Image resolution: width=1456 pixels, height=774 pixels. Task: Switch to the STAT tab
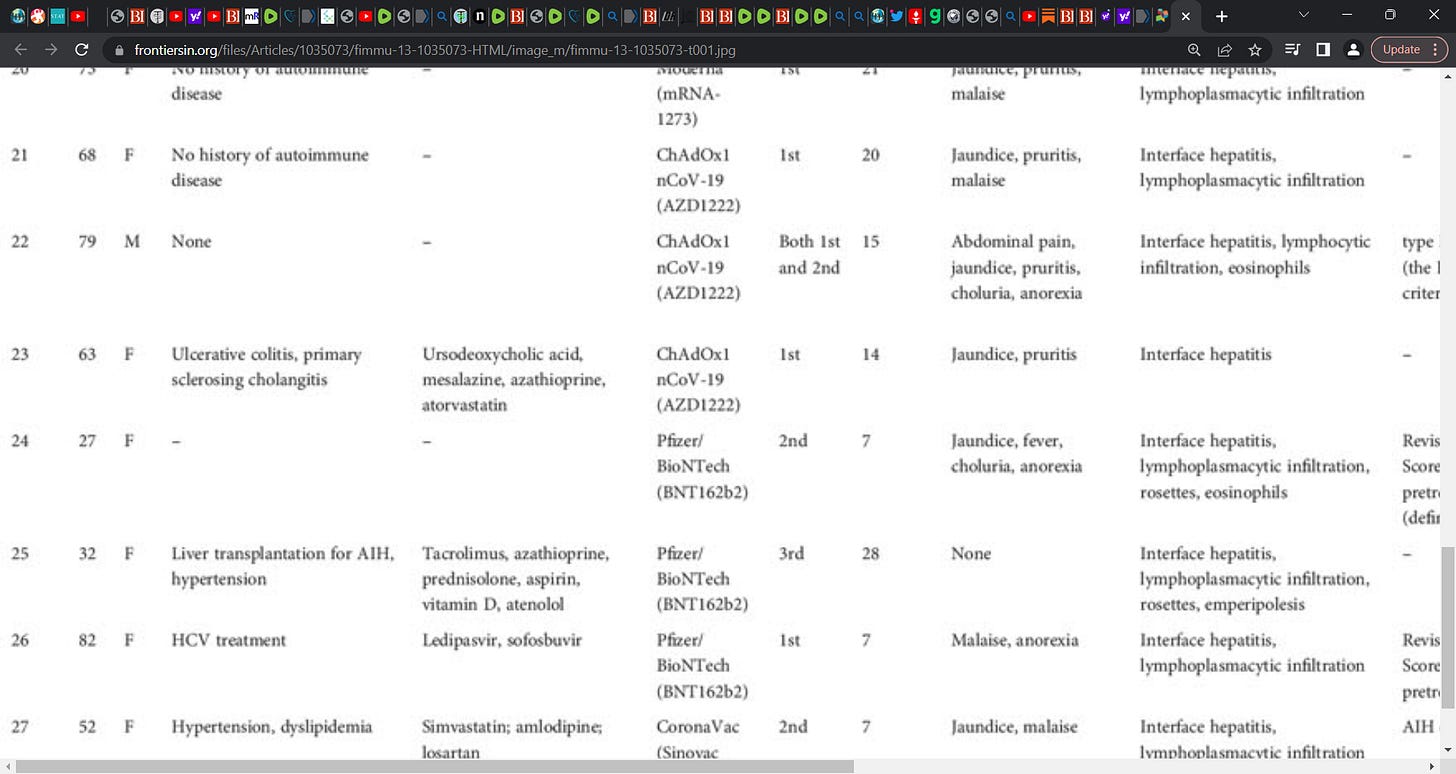click(x=58, y=16)
